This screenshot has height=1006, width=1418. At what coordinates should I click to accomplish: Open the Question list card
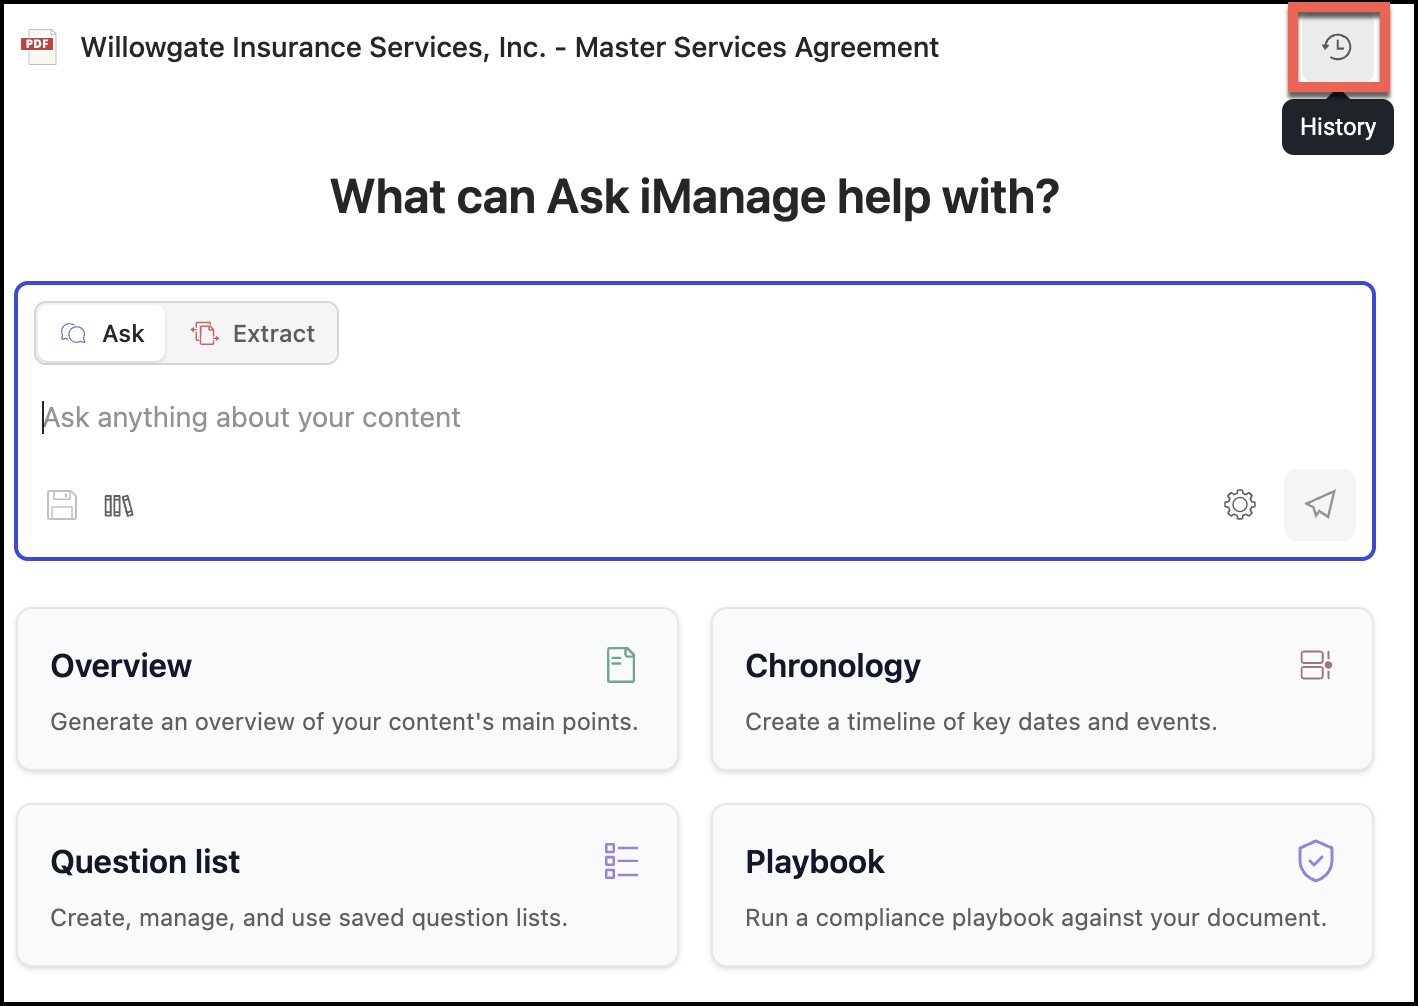pyautogui.click(x=347, y=885)
